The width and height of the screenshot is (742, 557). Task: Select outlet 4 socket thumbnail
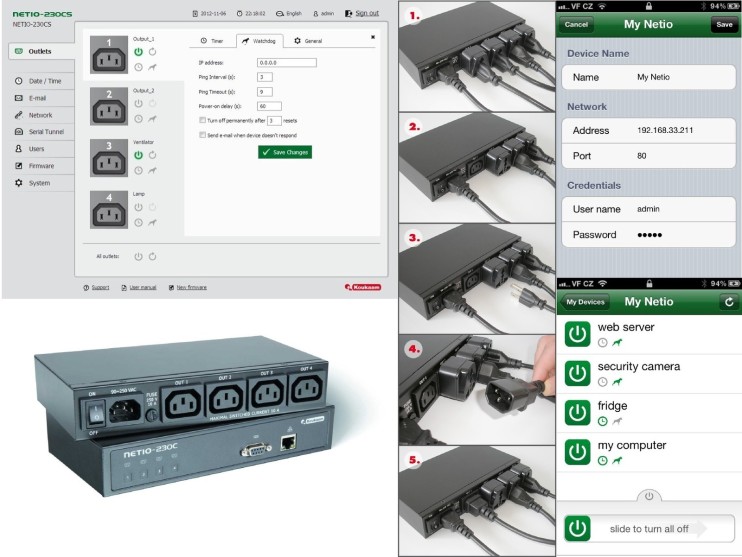tap(109, 209)
